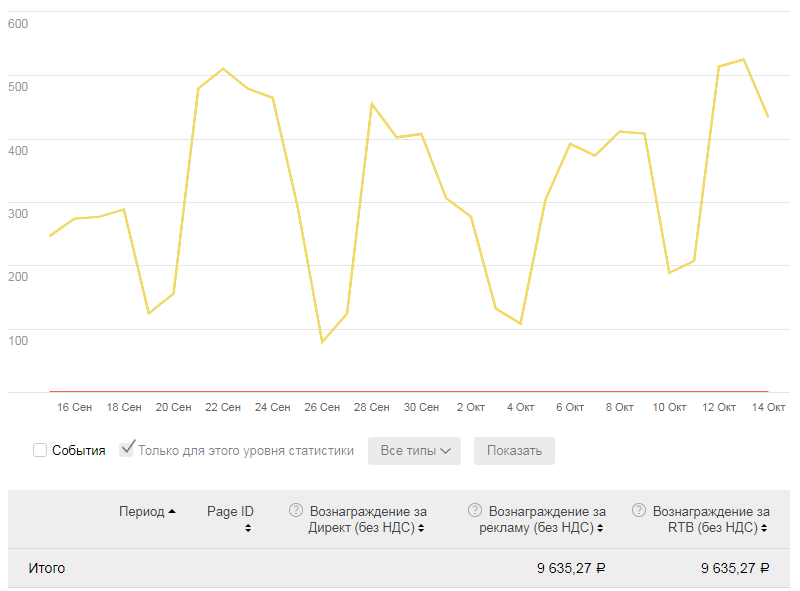Click the 600 y-axis label

point(18,24)
